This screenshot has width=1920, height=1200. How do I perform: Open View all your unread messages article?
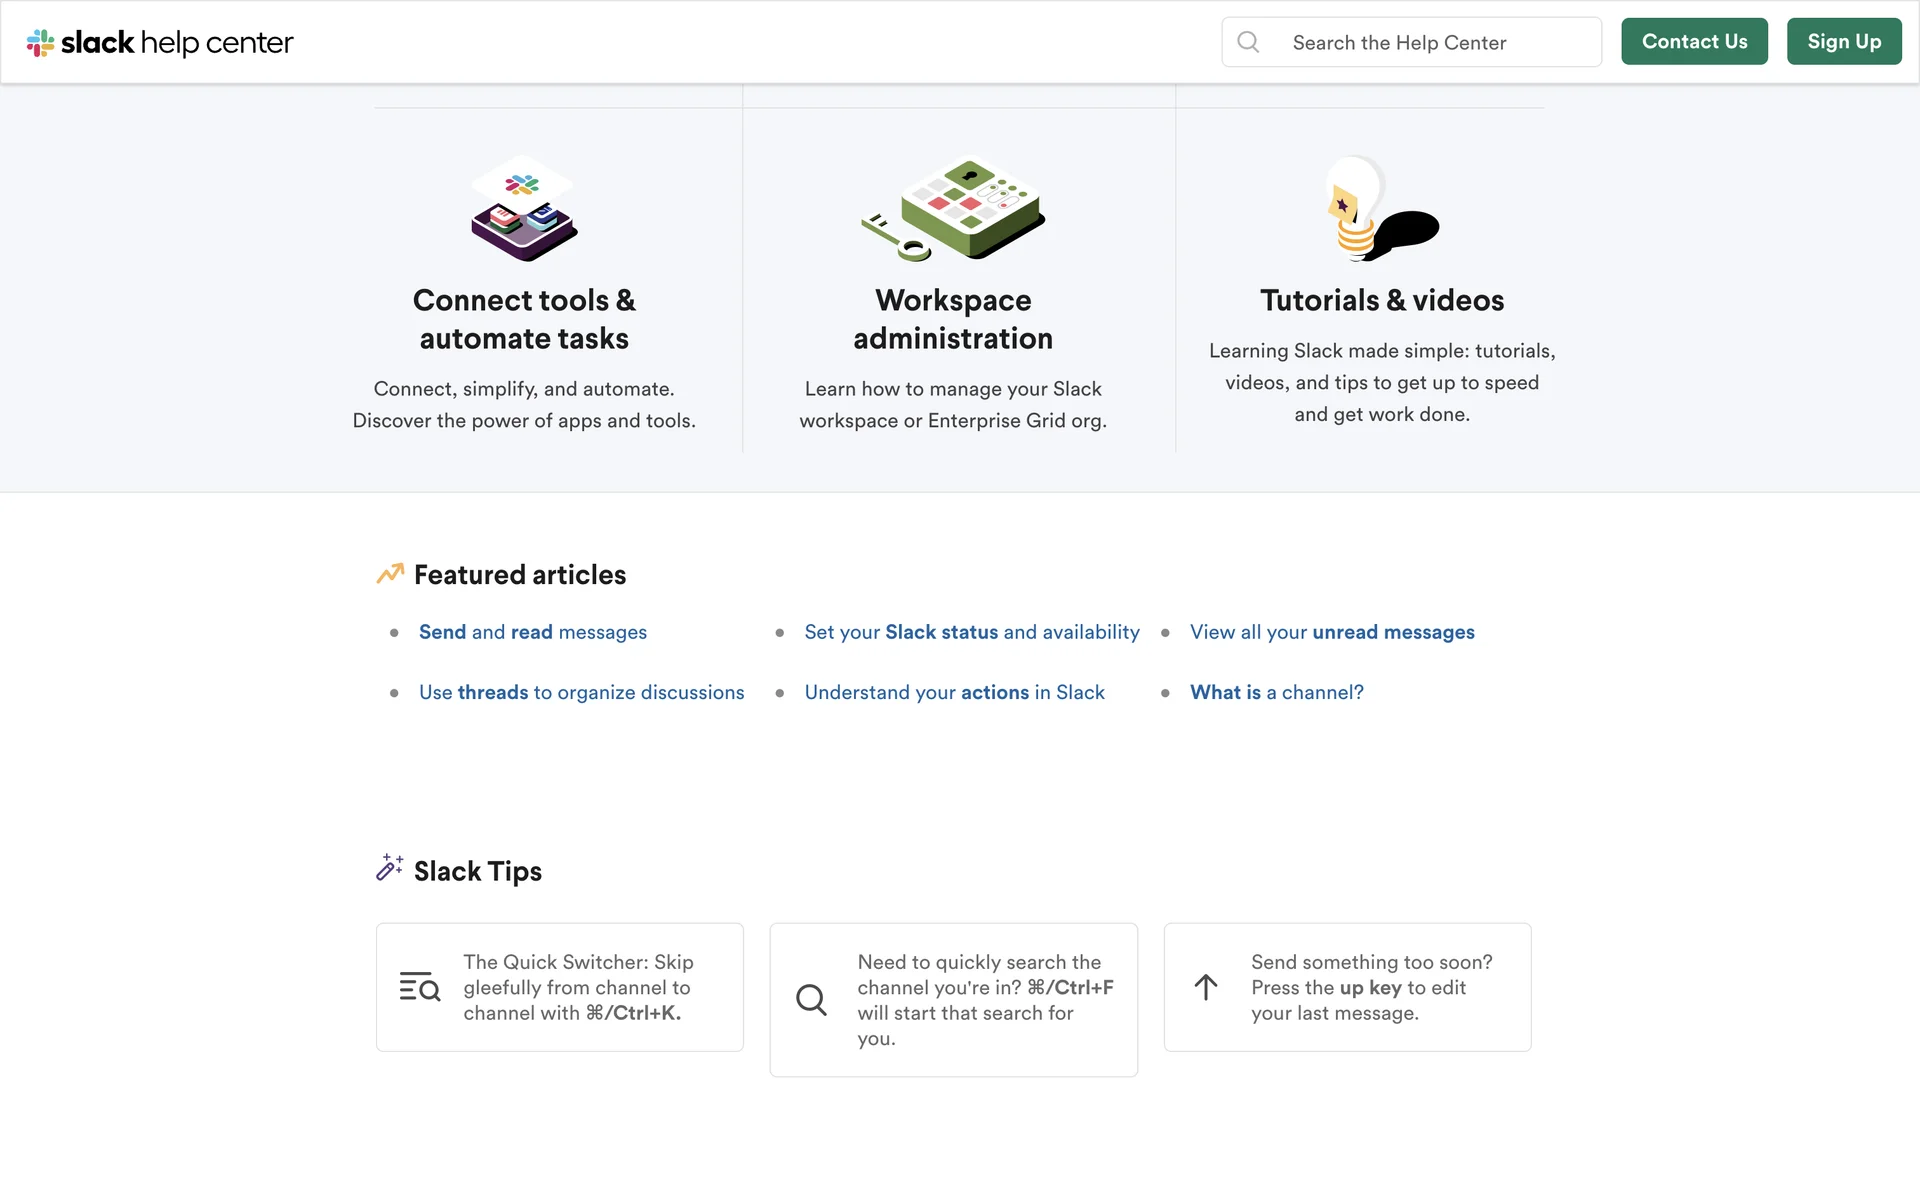(1331, 632)
